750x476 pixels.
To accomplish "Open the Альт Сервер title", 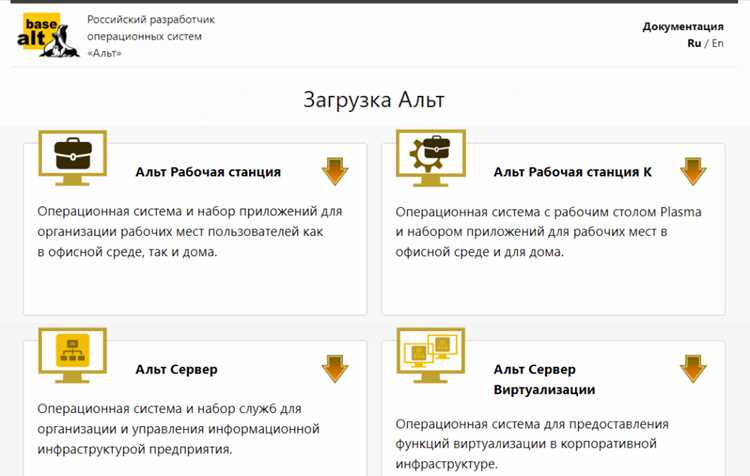I will 176,369.
